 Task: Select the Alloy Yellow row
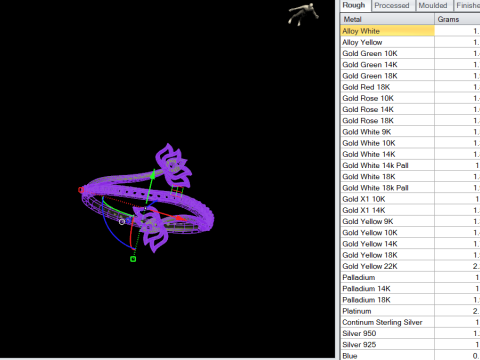(x=410, y=42)
